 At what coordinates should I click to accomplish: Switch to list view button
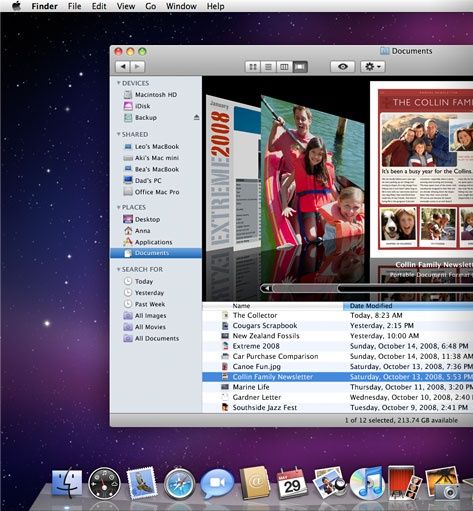point(268,67)
